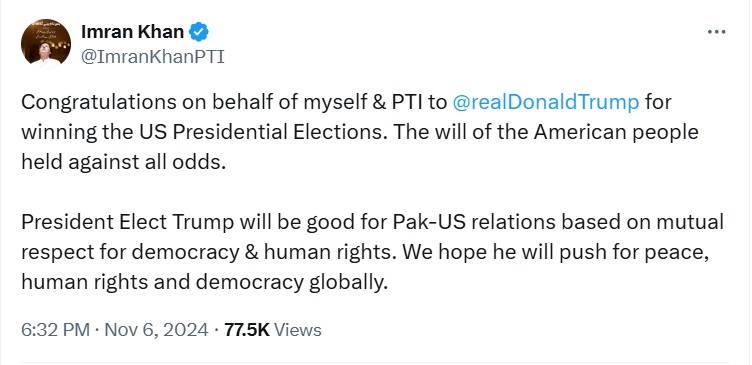Open the three-dot more options menu
The image size is (752, 365).
click(717, 32)
